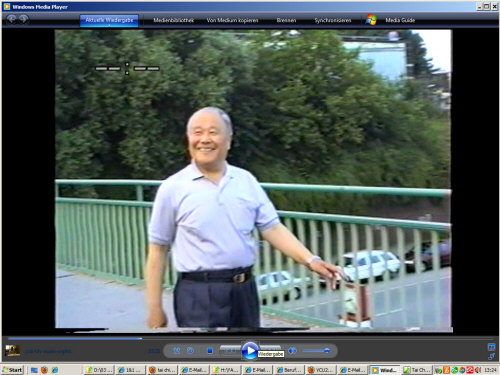Click the blue Wiedergabe play button
The image size is (500, 375).
(x=250, y=351)
